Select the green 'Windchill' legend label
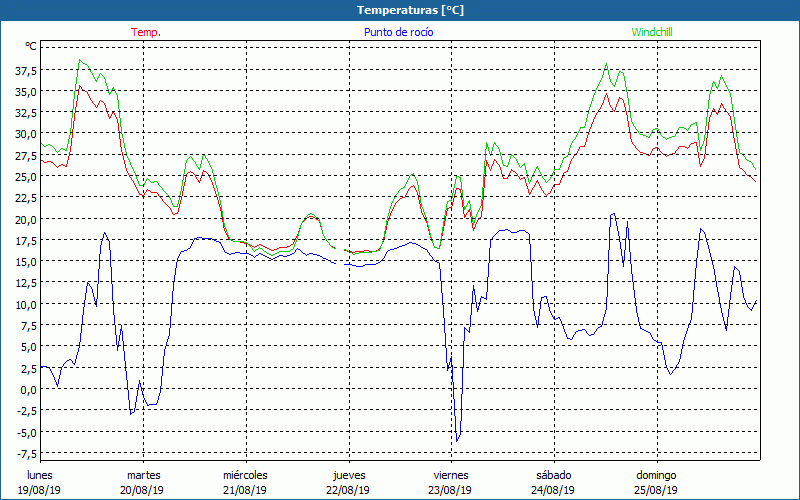Screen dimensions: 800x500 pyautogui.click(x=652, y=32)
